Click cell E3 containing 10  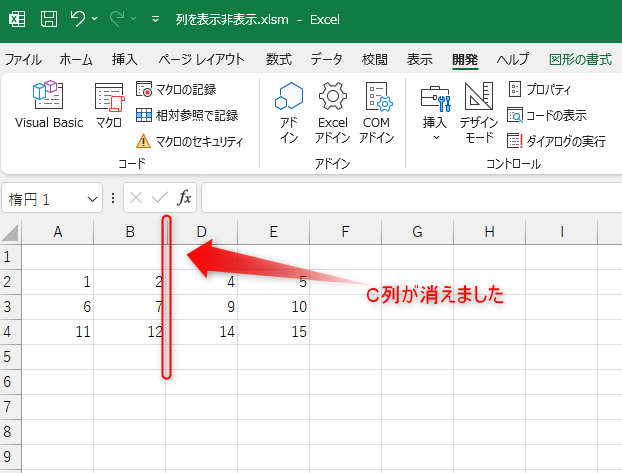274,307
